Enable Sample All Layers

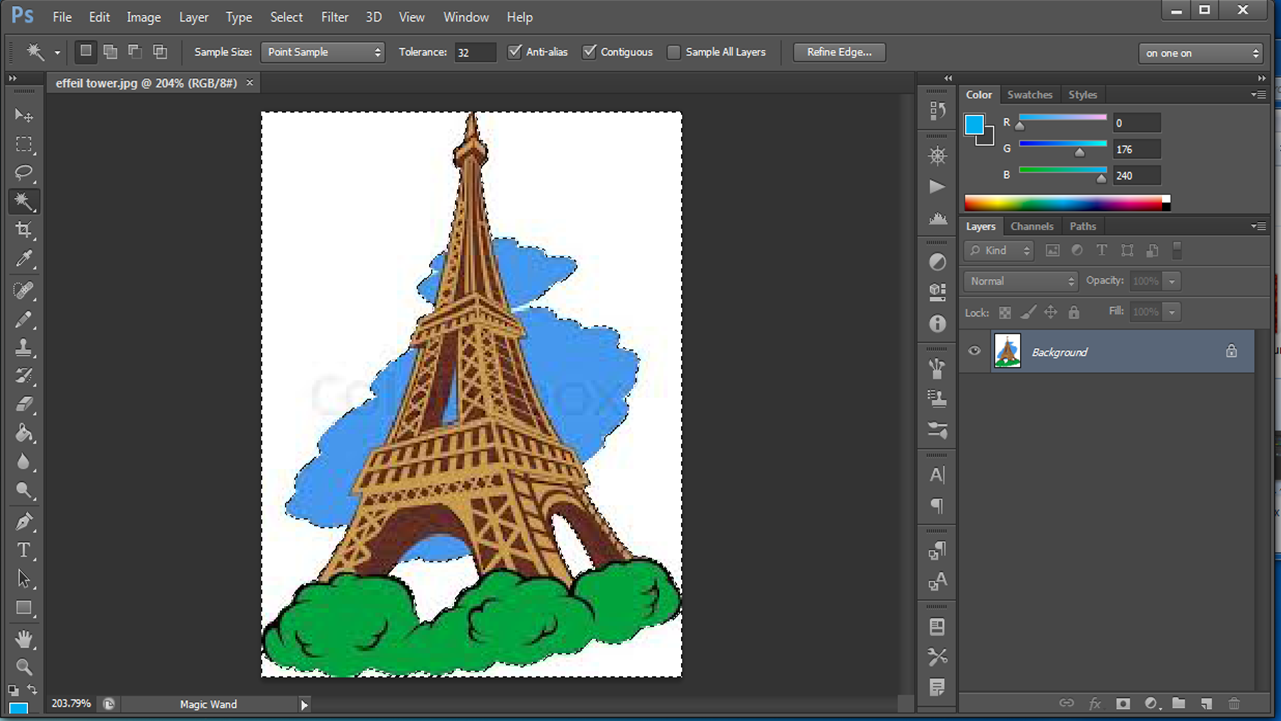[674, 51]
